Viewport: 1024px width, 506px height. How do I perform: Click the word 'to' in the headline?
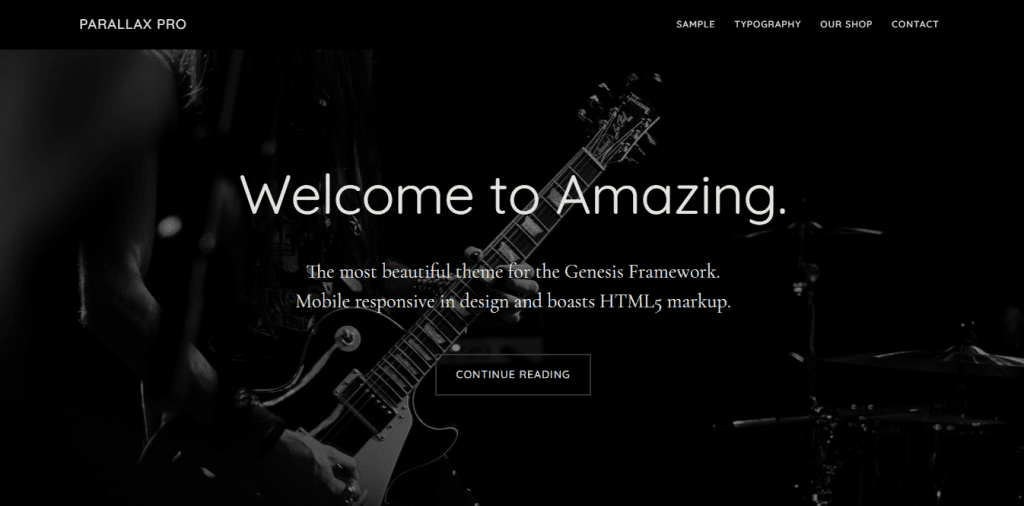[515, 197]
